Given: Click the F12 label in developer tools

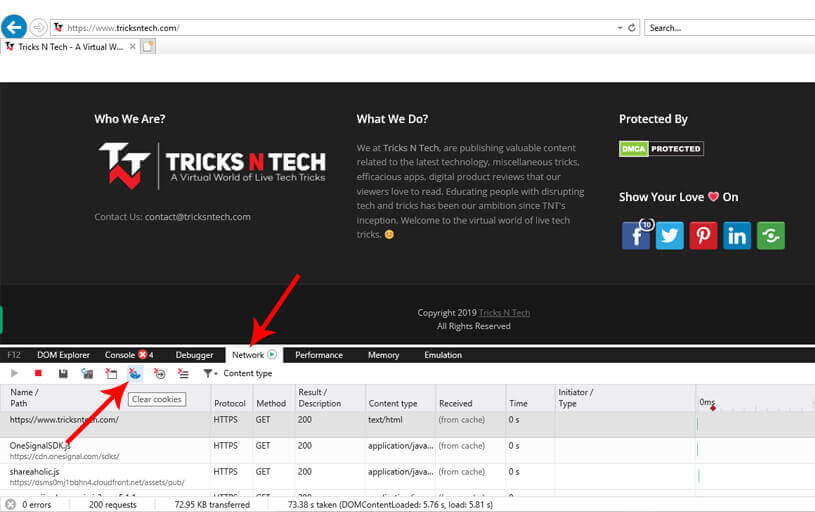Looking at the screenshot, I should pos(14,355).
